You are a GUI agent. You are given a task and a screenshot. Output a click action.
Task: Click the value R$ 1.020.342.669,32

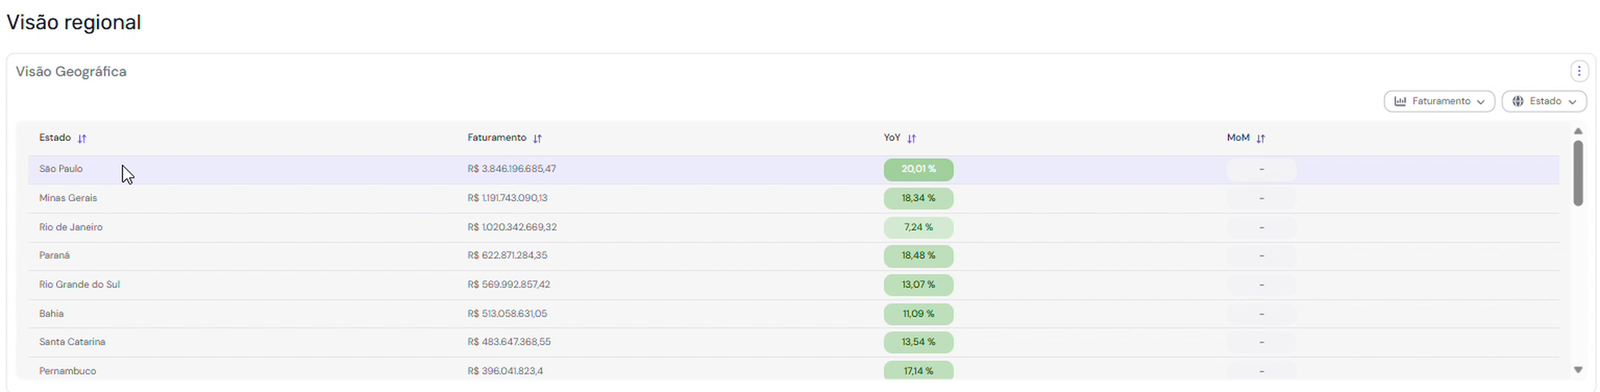click(512, 227)
